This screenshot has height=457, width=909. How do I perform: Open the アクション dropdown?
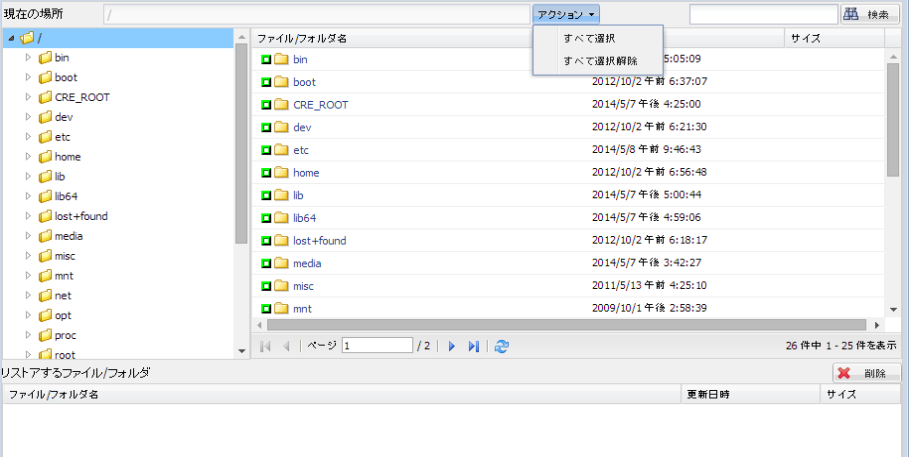tap(566, 14)
